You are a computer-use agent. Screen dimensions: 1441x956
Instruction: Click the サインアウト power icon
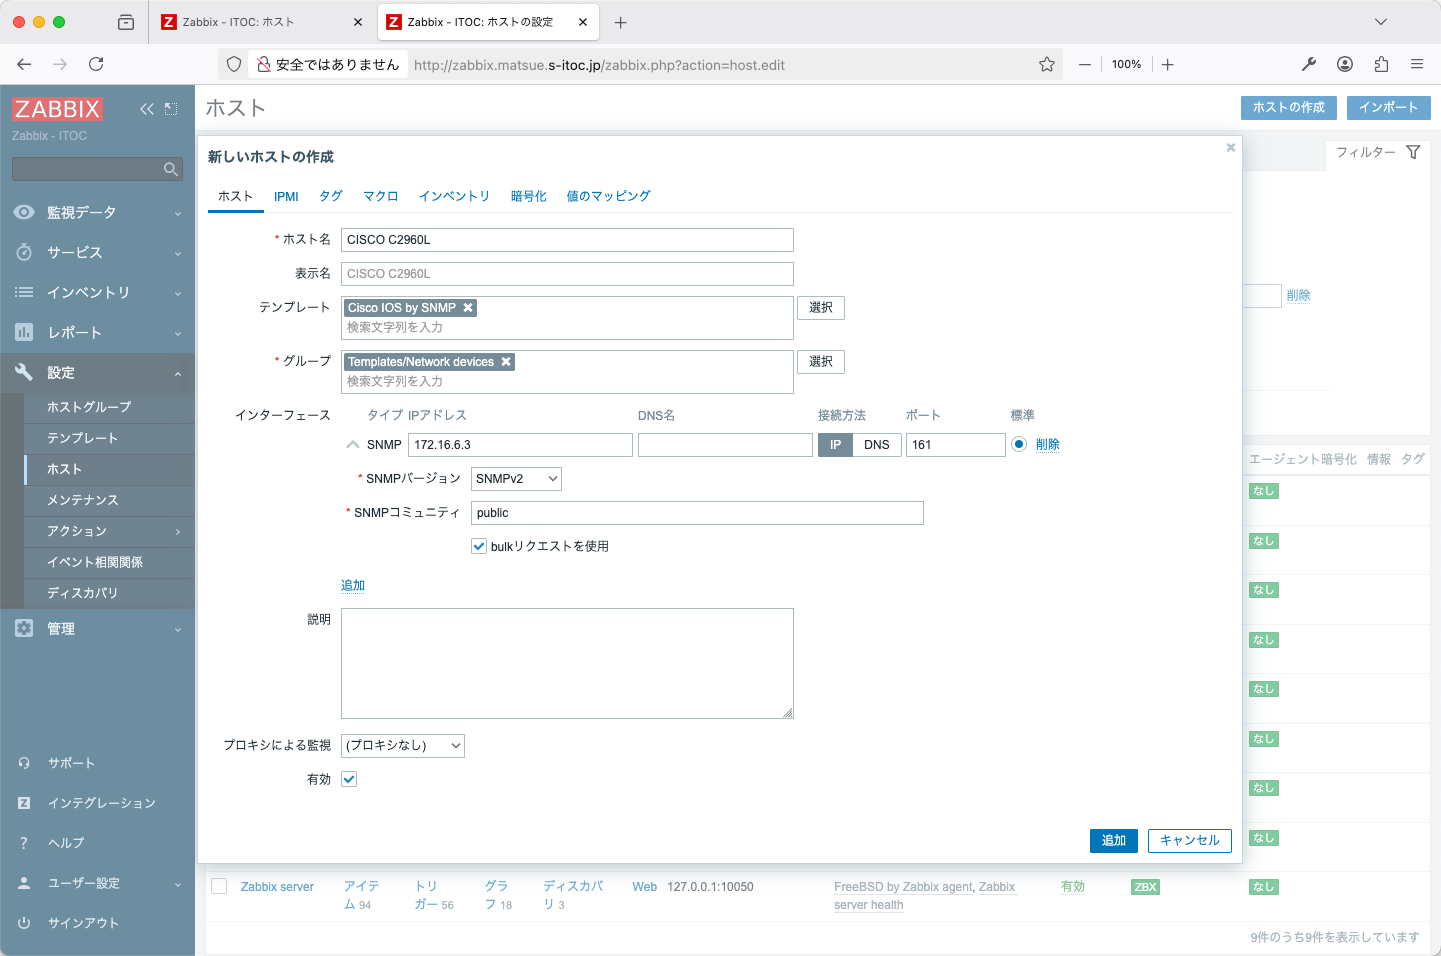click(x=24, y=923)
